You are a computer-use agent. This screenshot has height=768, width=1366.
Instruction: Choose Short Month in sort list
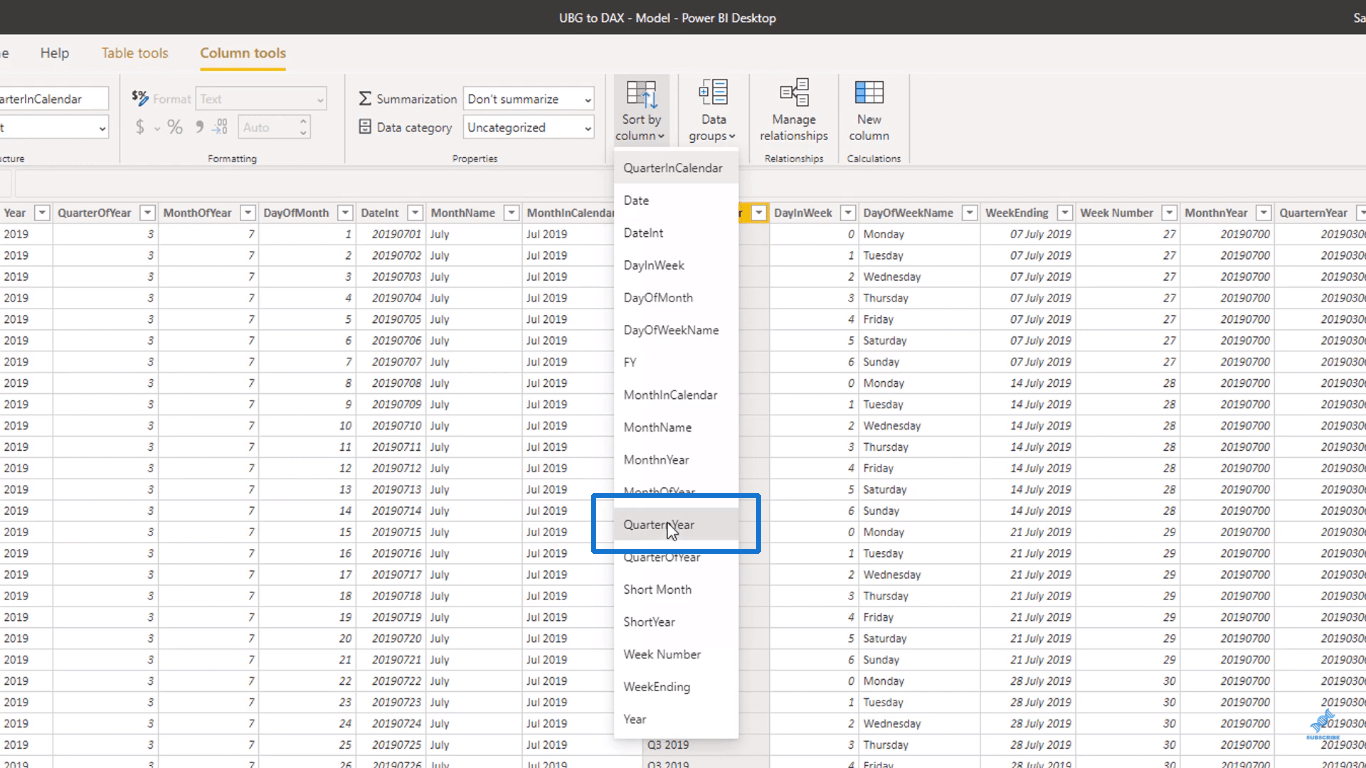(676, 589)
